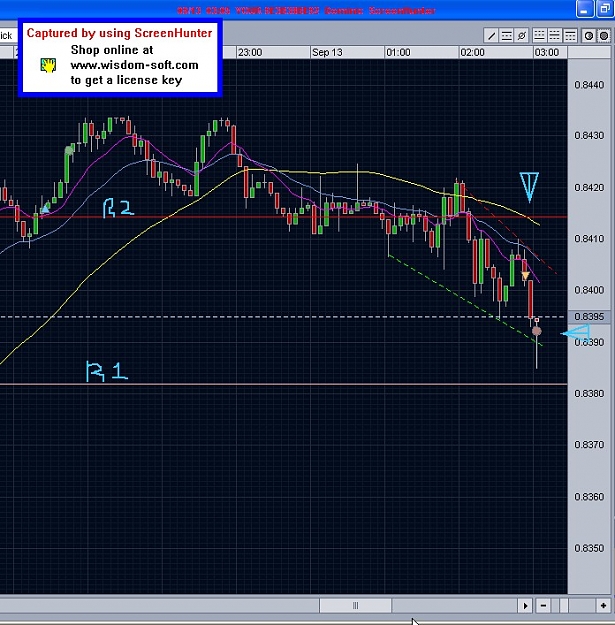Click the 0.8360 price axis label
Viewport: 615px width, 625px height.
pyautogui.click(x=589, y=497)
